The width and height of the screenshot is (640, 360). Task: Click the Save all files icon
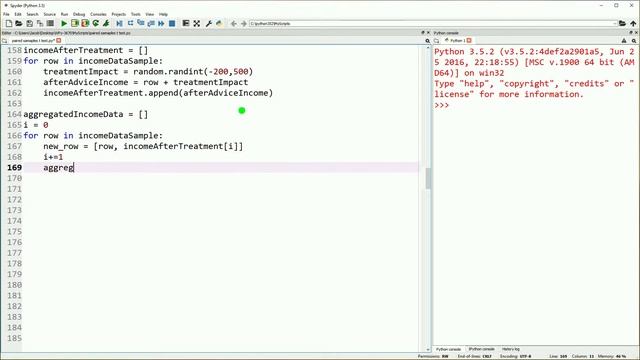pos(40,24)
